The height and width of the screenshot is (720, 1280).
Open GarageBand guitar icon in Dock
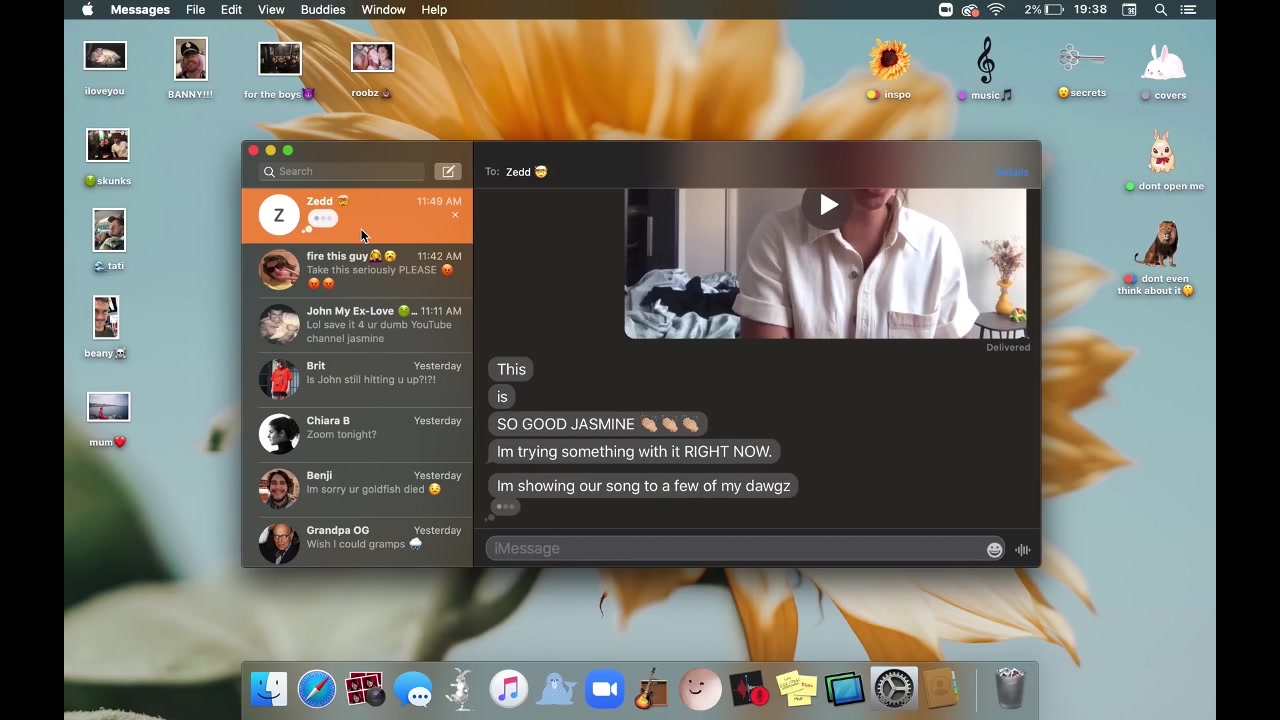(x=651, y=690)
